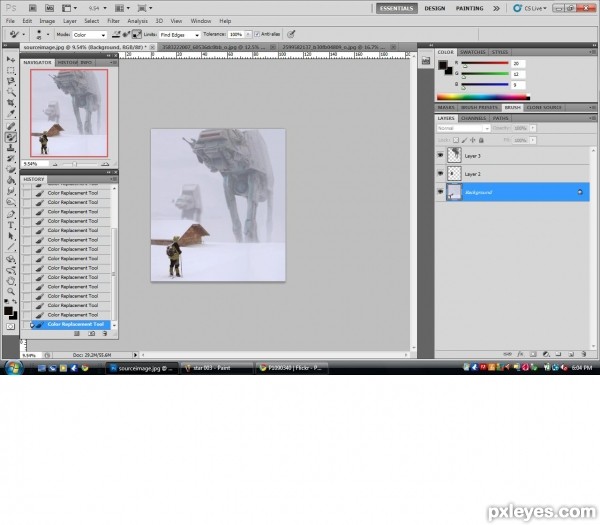Image resolution: width=600 pixels, height=525 pixels.
Task: Open the Image menu
Action: (x=47, y=21)
